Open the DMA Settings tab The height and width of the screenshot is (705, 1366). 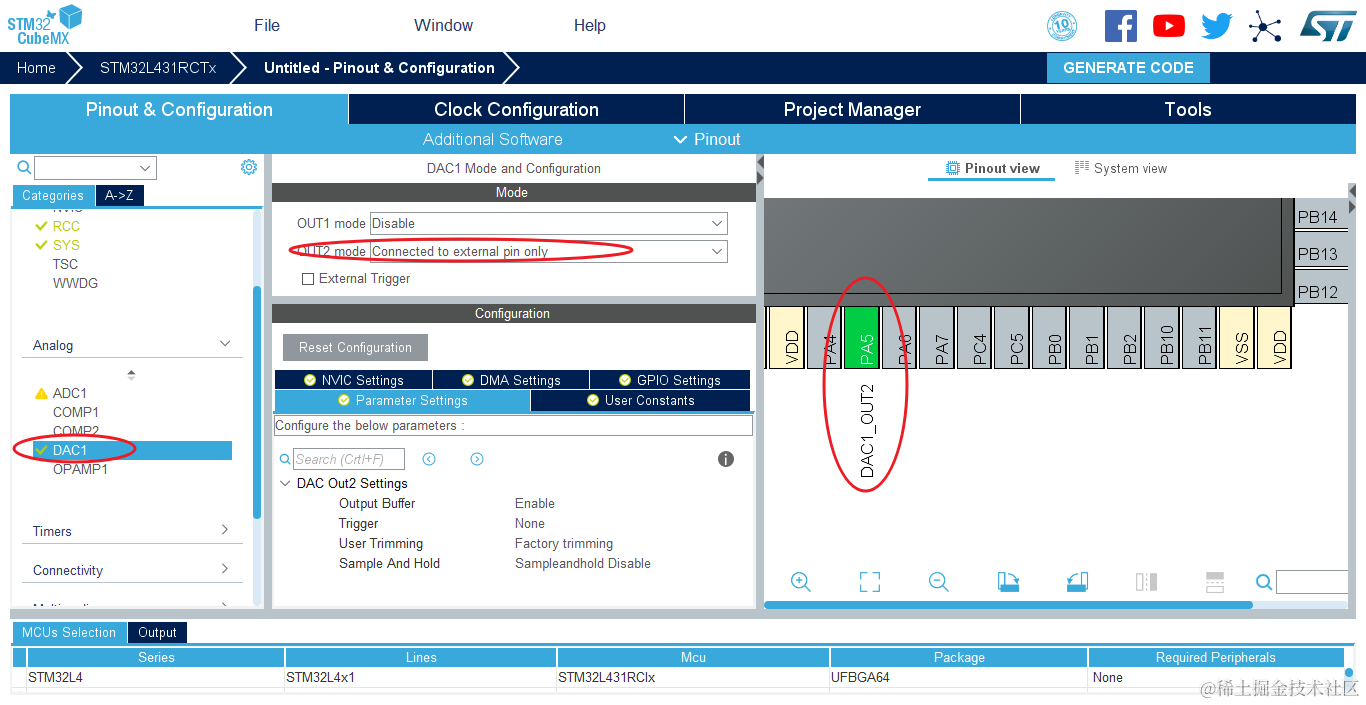511,380
